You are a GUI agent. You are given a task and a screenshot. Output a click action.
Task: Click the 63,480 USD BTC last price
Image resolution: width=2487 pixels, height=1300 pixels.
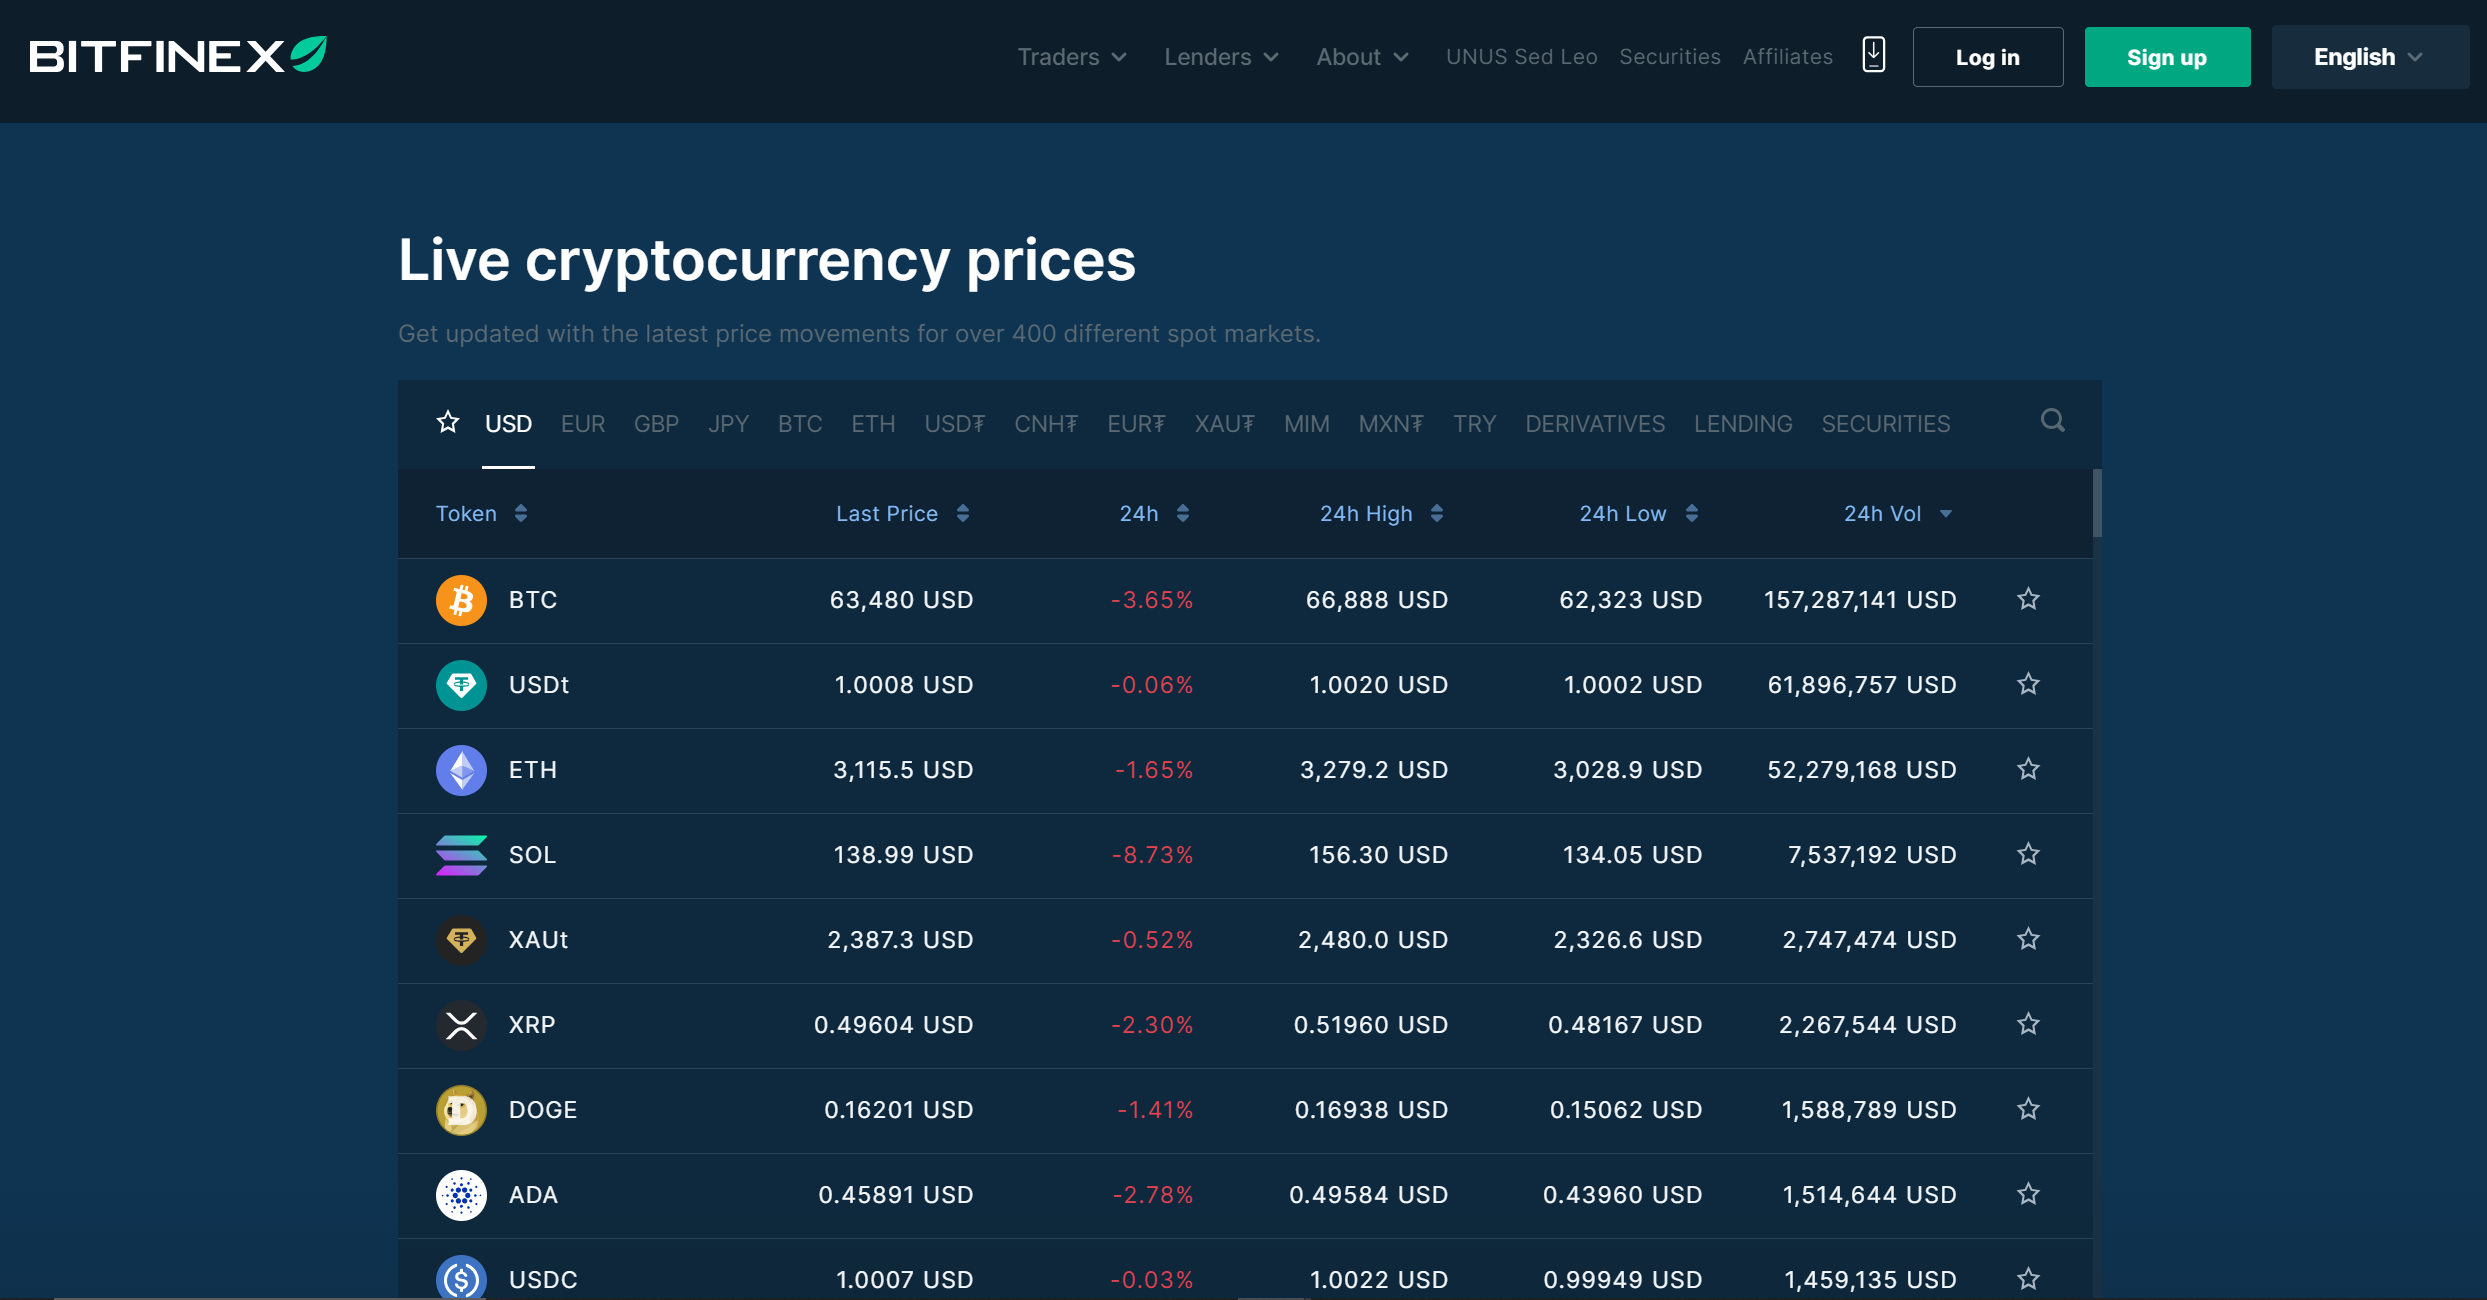click(x=901, y=600)
